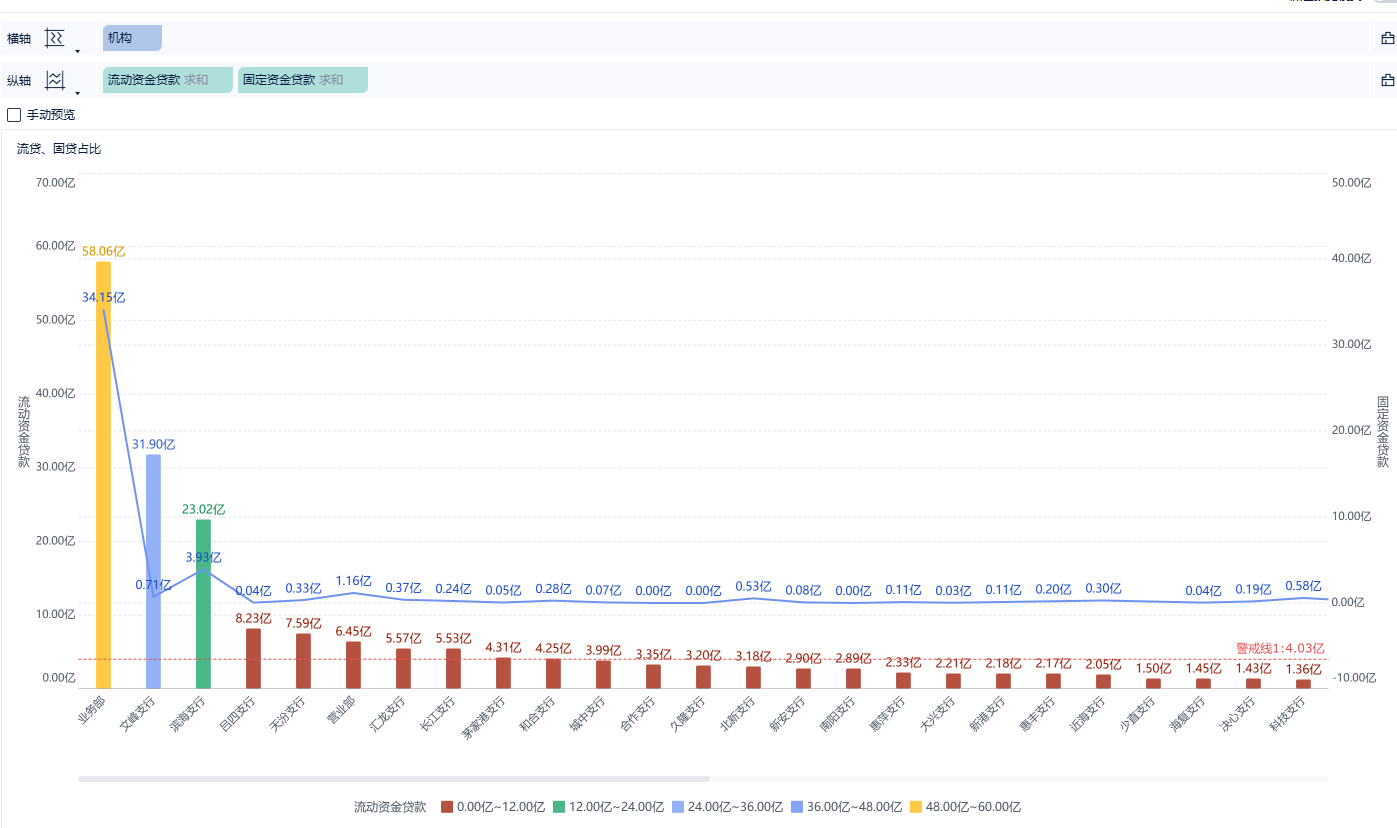Click the 纵轴 chart type icon
The width and height of the screenshot is (1397, 828).
coord(55,81)
